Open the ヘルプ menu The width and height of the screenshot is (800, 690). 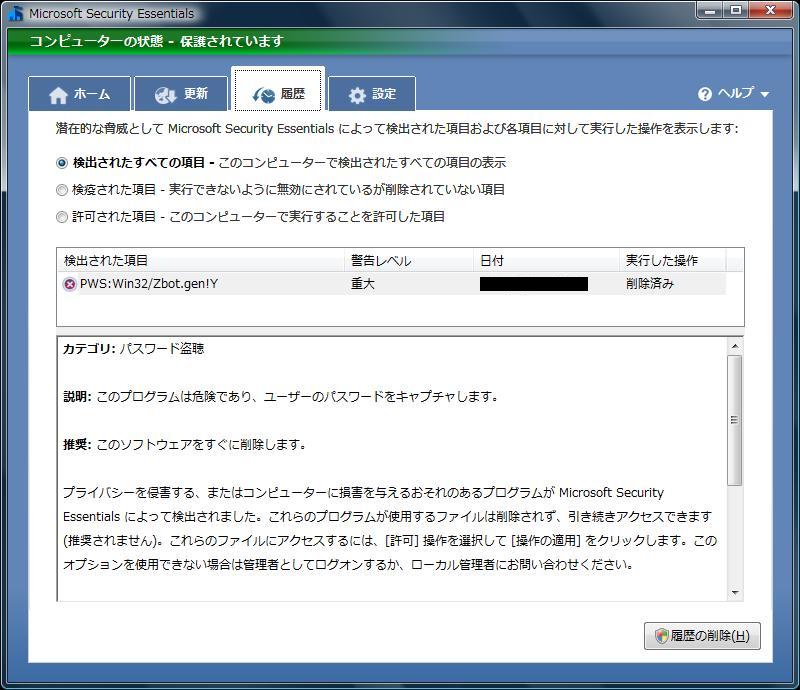click(x=733, y=94)
